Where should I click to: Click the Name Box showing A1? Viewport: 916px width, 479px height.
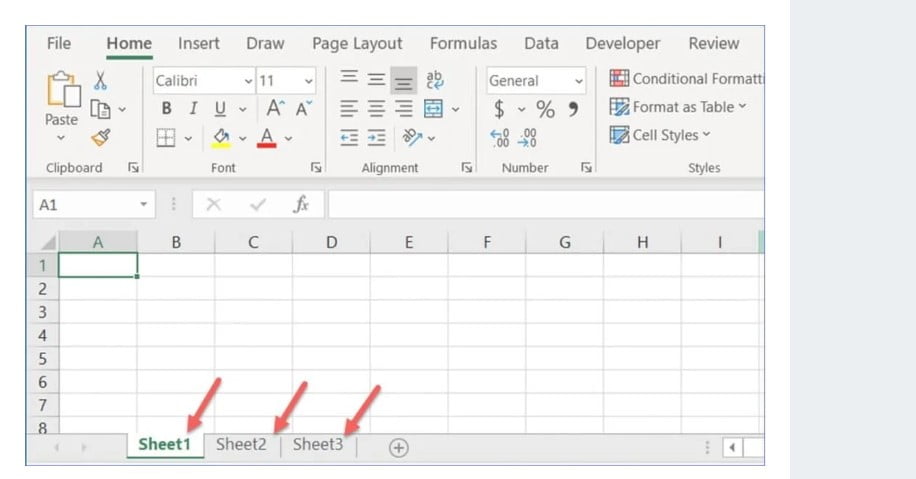(x=86, y=204)
